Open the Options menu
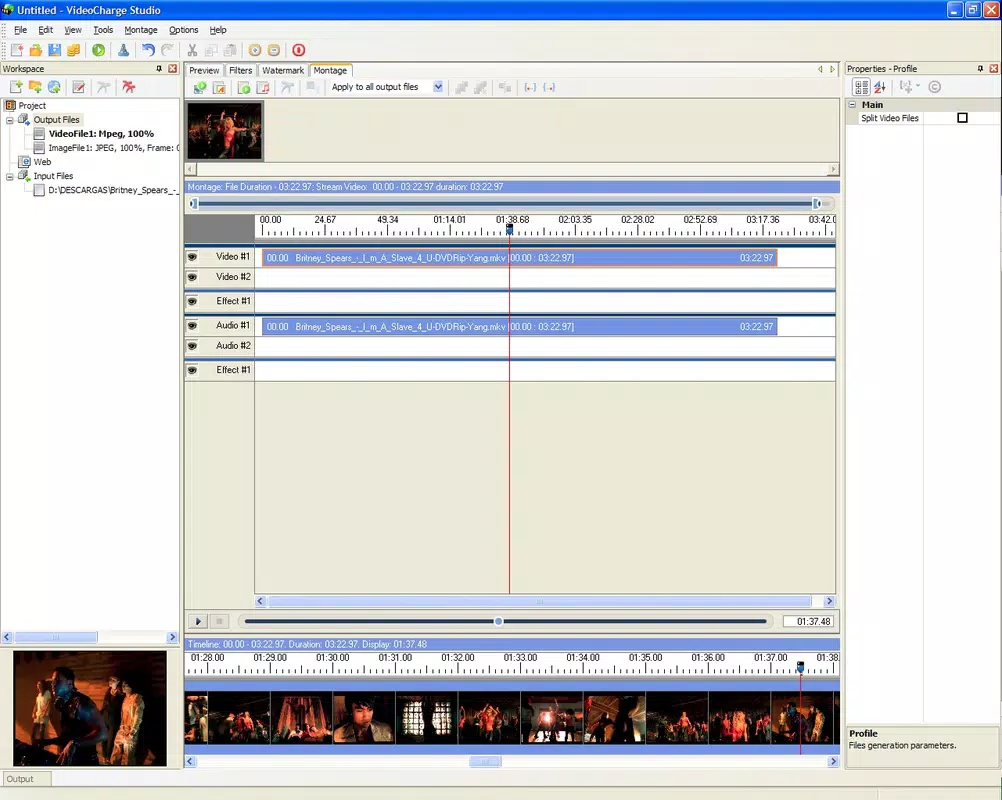 tap(183, 29)
